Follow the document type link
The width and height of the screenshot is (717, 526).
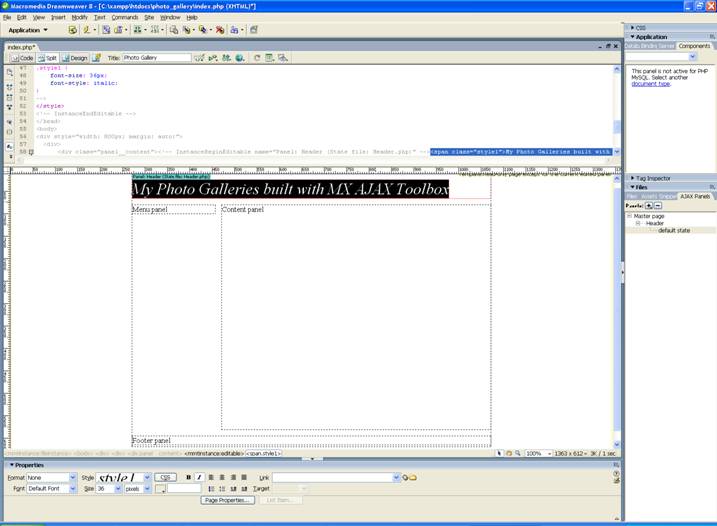(651, 84)
